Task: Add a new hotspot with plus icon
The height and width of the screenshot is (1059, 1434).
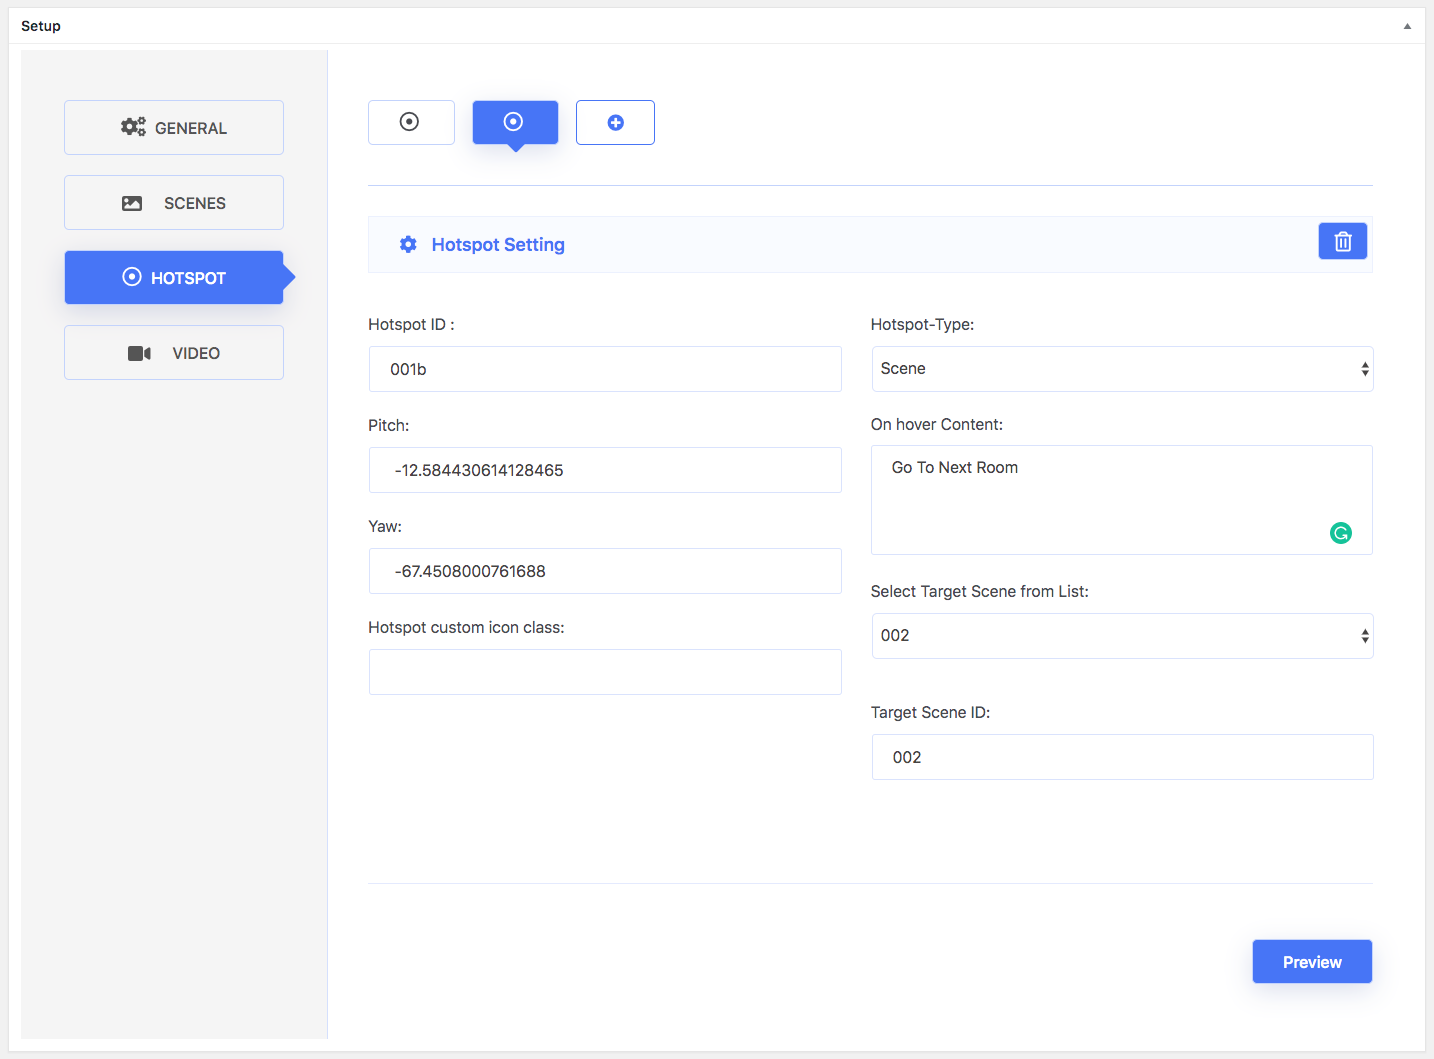Action: pyautogui.click(x=615, y=122)
